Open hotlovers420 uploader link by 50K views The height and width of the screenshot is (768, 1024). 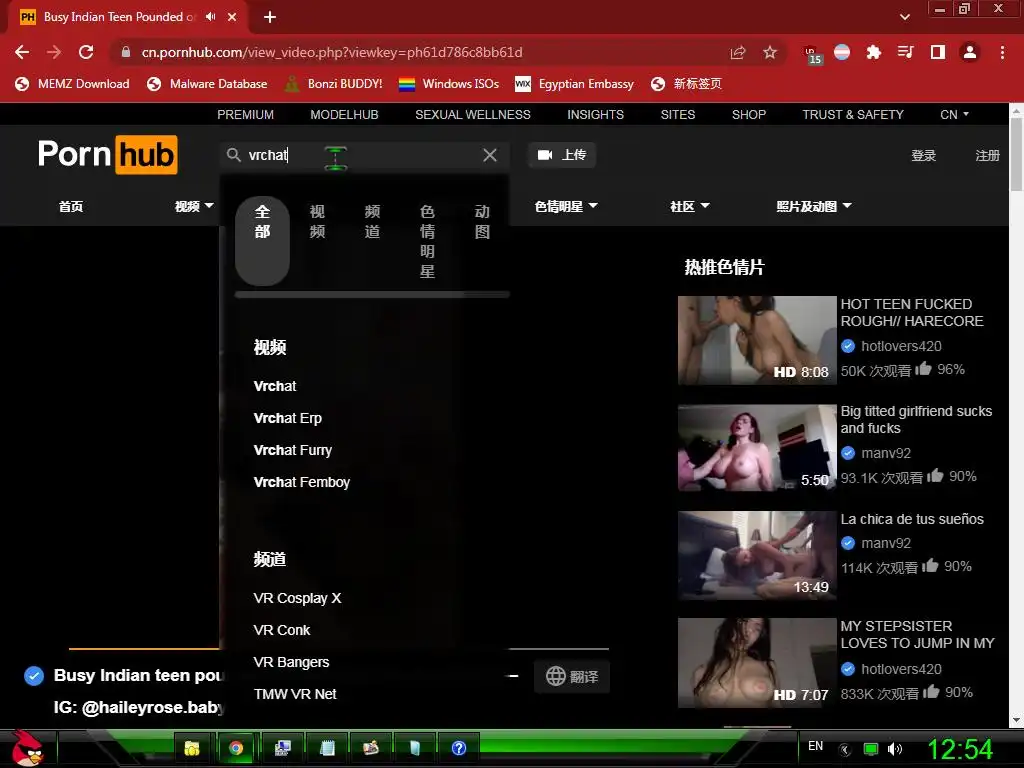pos(901,346)
